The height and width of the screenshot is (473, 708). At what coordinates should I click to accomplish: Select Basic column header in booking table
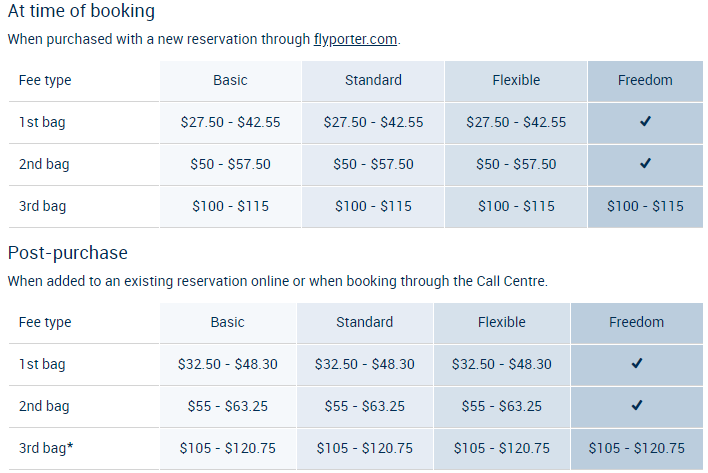point(230,80)
